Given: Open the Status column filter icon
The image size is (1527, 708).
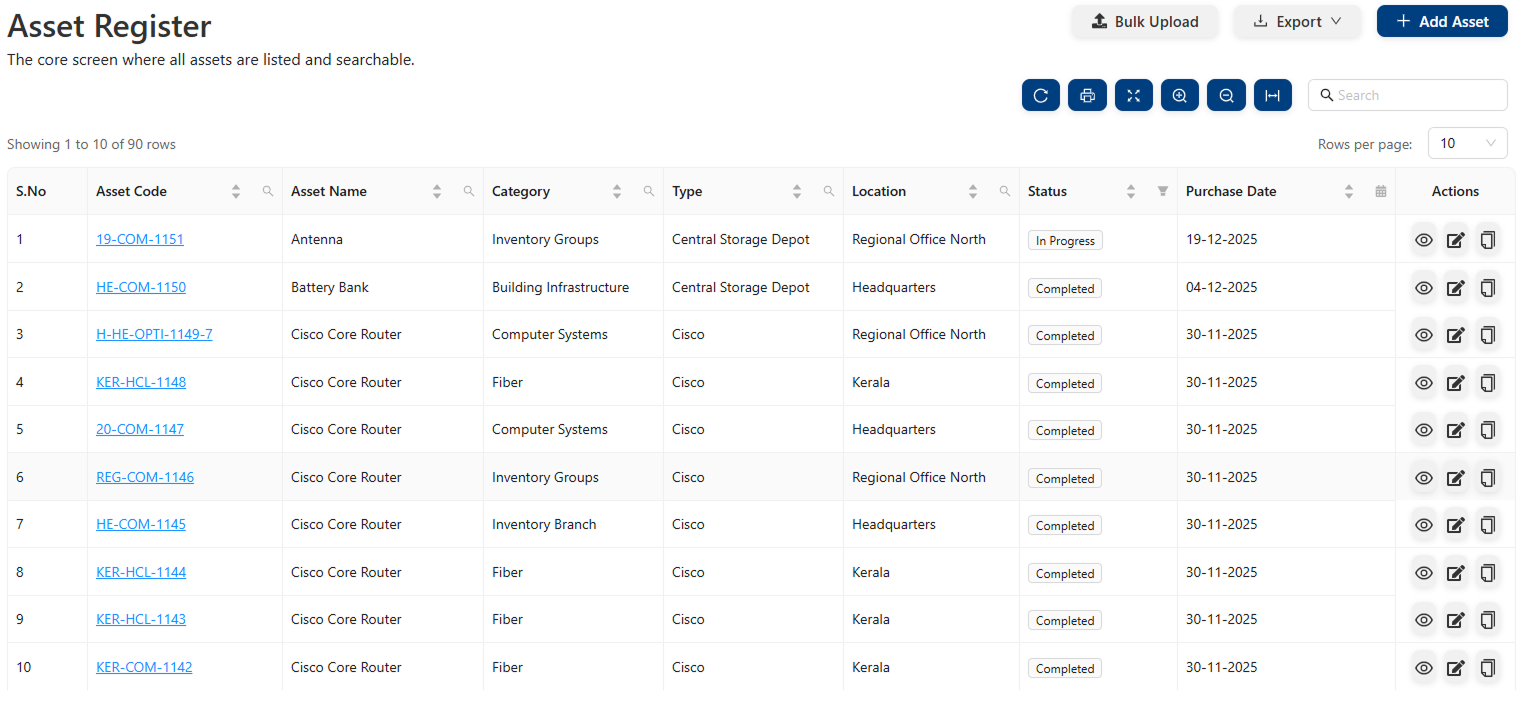Looking at the screenshot, I should point(1162,191).
